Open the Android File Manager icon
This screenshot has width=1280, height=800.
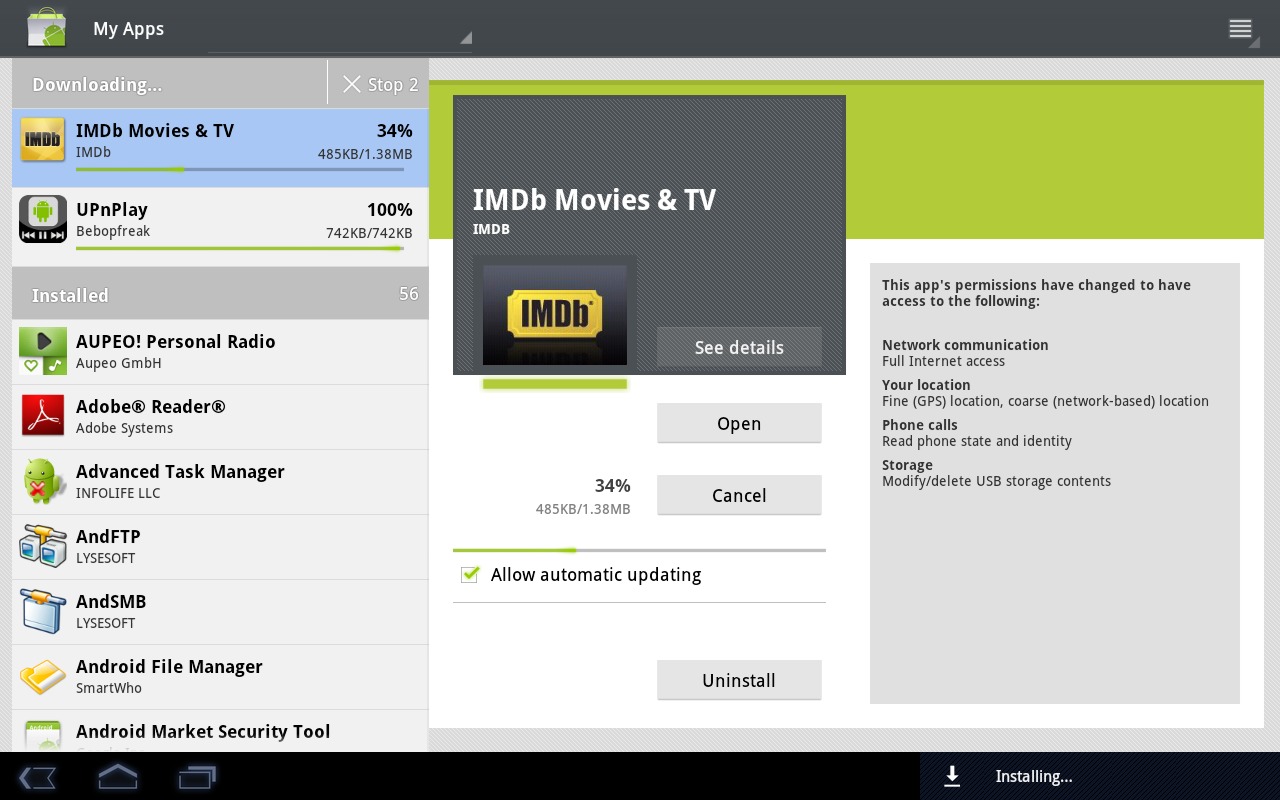[43, 676]
